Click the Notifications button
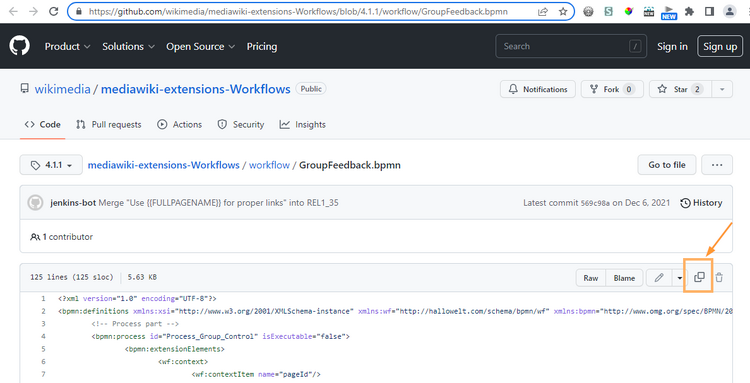 click(538, 89)
